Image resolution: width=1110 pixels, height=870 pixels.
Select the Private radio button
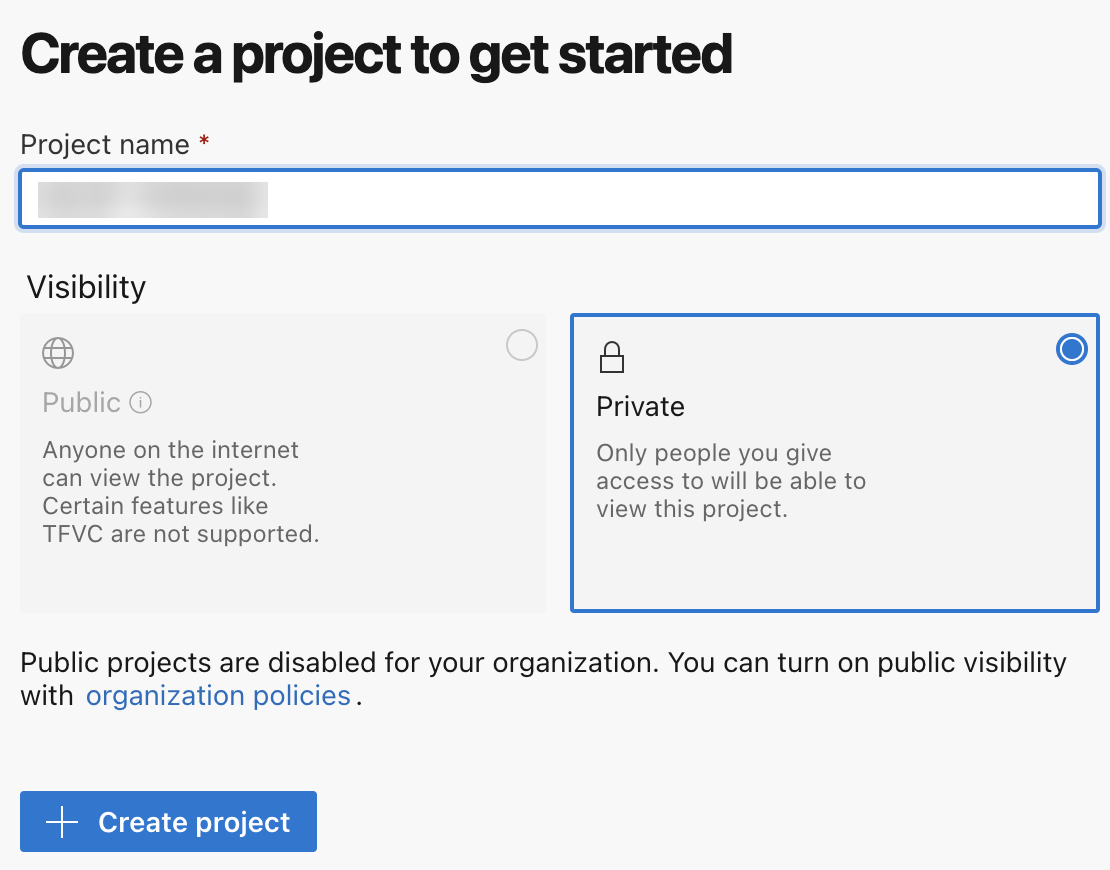pyautogui.click(x=1071, y=349)
